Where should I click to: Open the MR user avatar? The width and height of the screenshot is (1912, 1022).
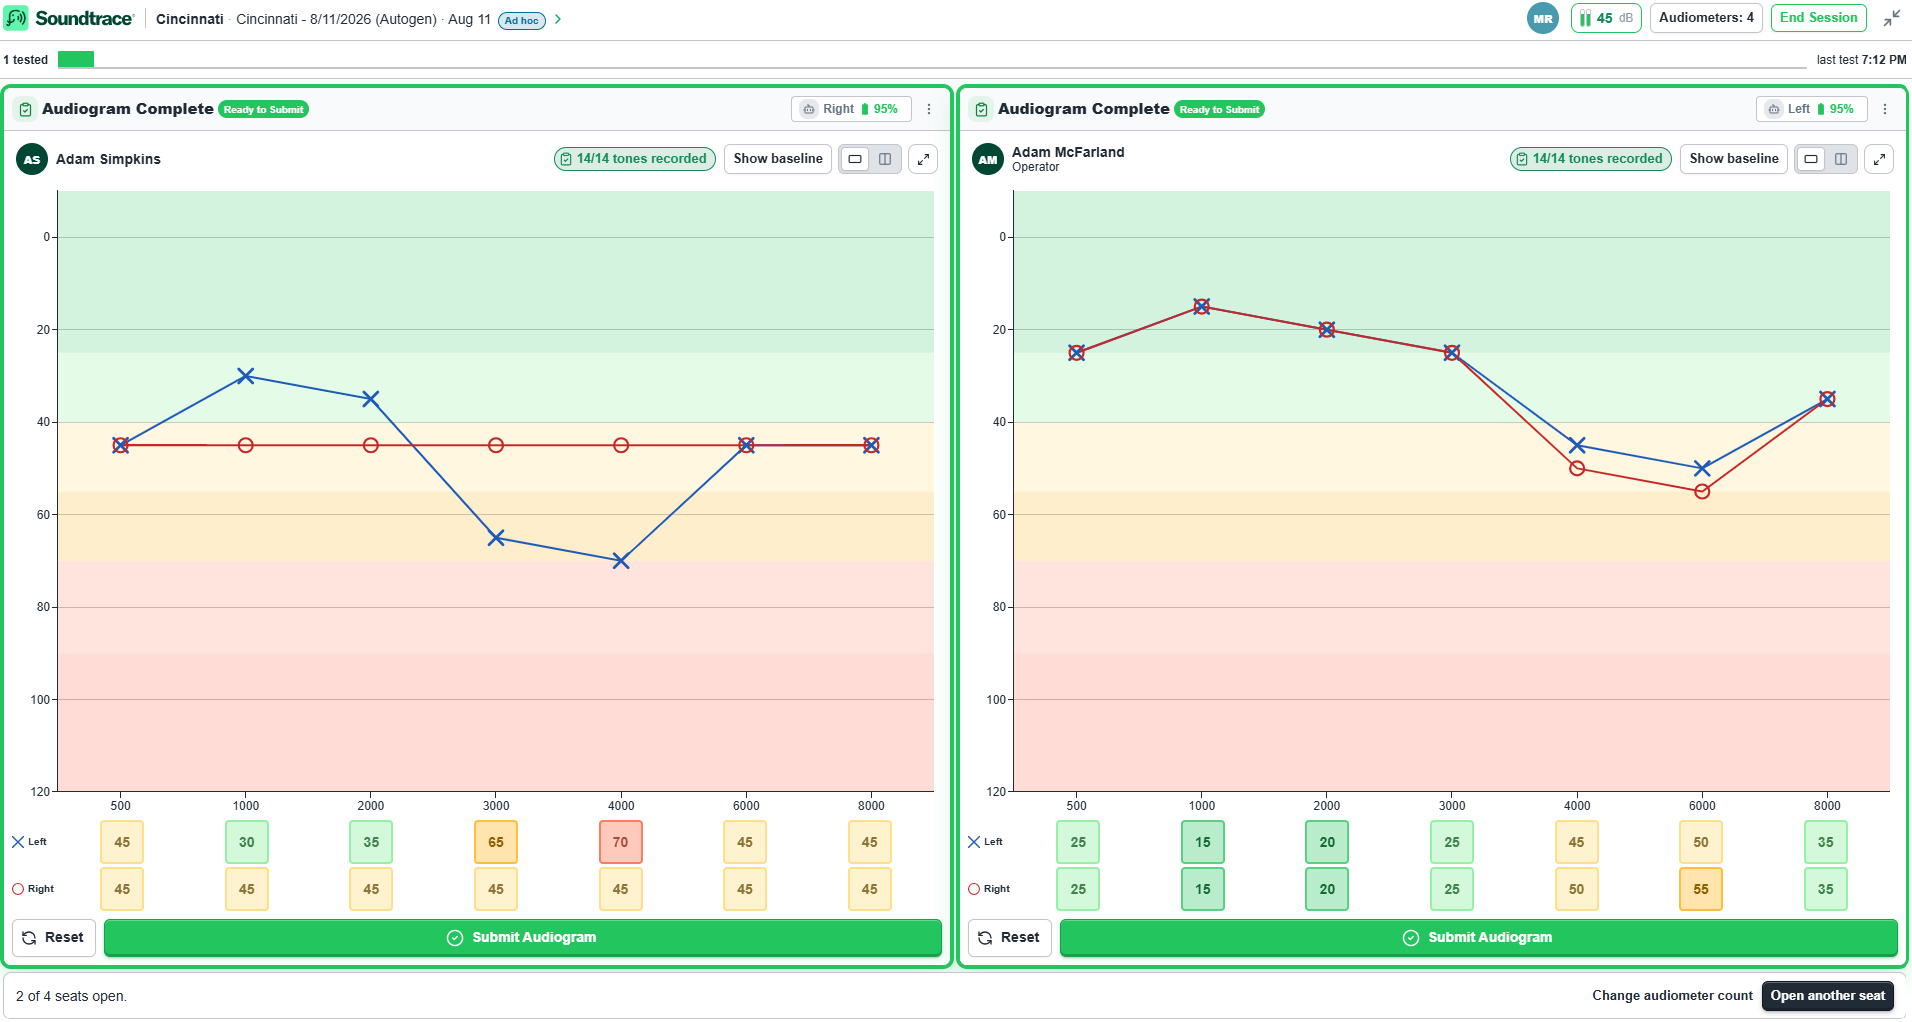click(1542, 18)
